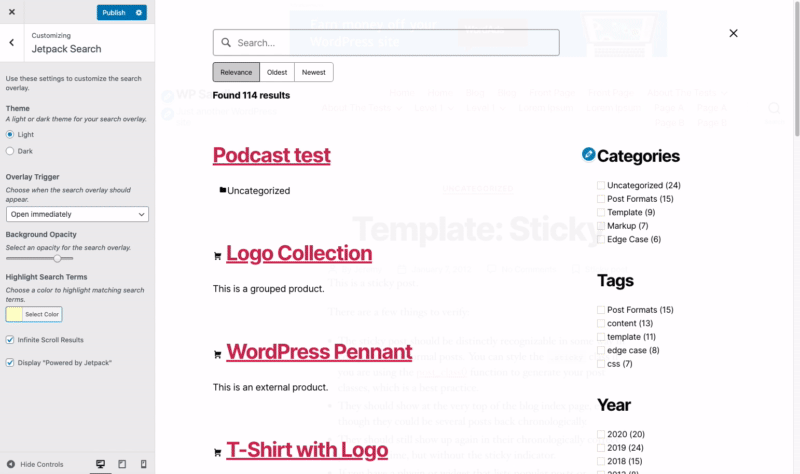Click the Publish button
800x474 pixels.
tap(114, 12)
